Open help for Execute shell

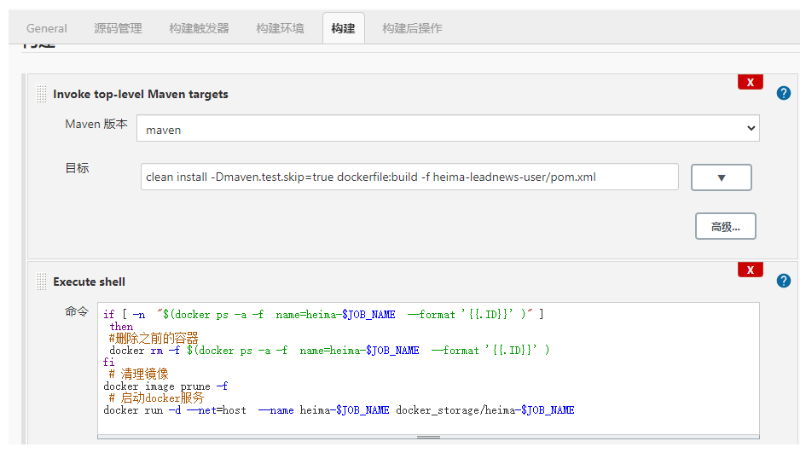[x=784, y=281]
